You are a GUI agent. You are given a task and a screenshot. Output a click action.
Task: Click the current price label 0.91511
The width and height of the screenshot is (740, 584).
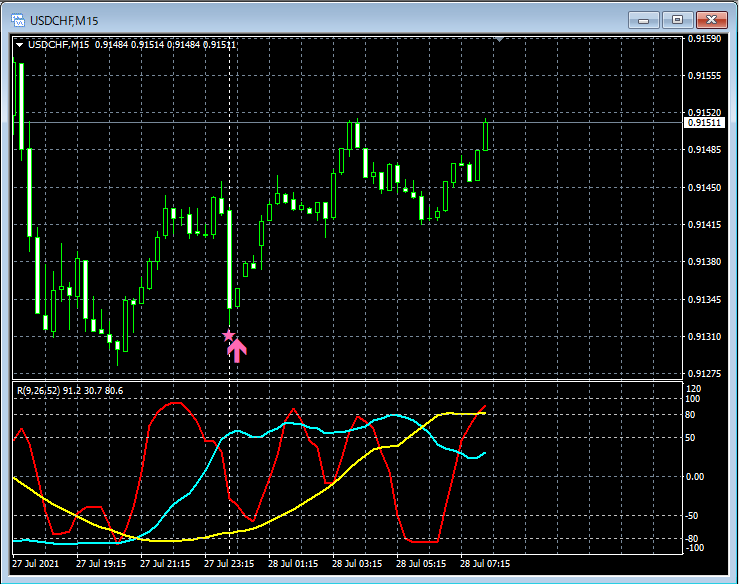[704, 123]
